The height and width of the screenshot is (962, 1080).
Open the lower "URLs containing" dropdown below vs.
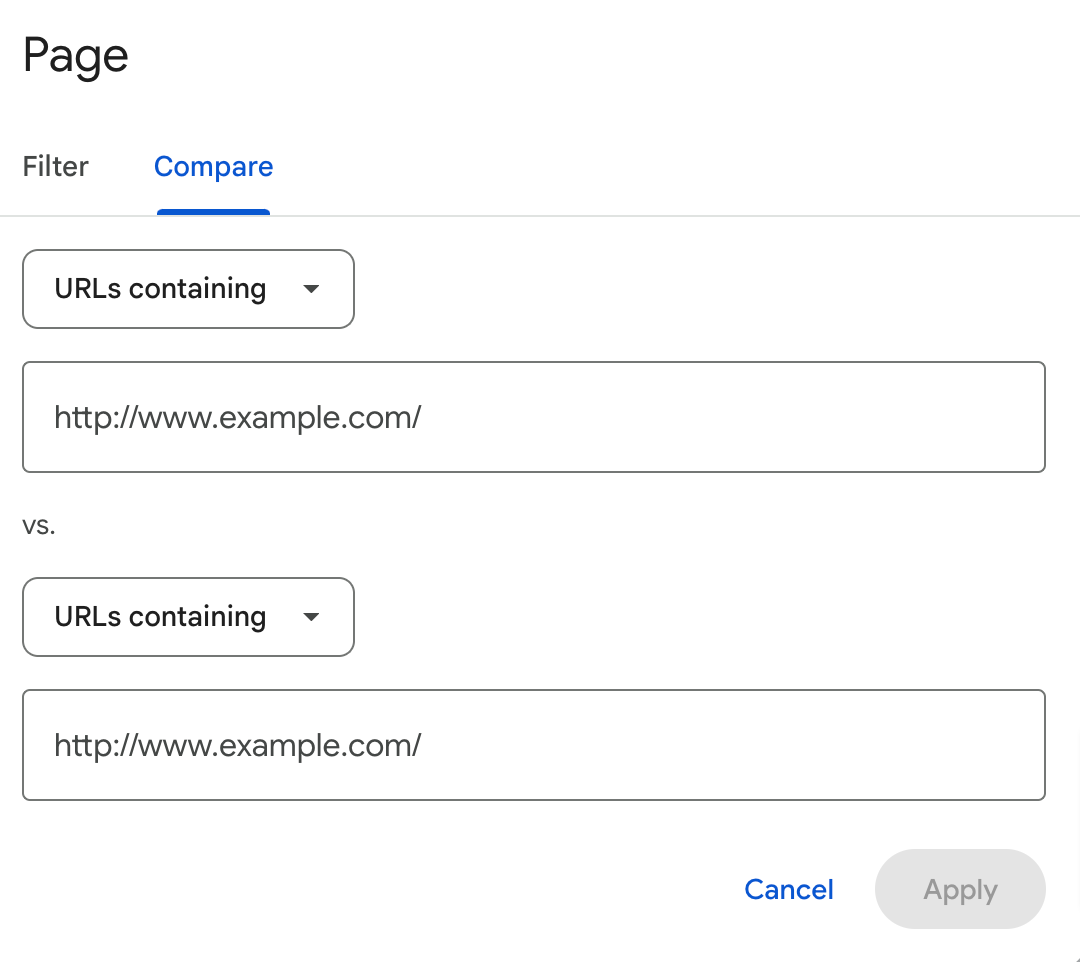click(x=188, y=617)
